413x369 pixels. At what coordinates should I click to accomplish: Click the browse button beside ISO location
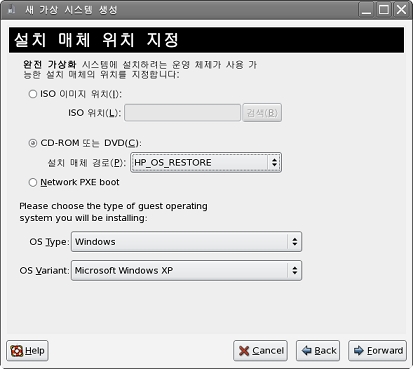(x=262, y=113)
